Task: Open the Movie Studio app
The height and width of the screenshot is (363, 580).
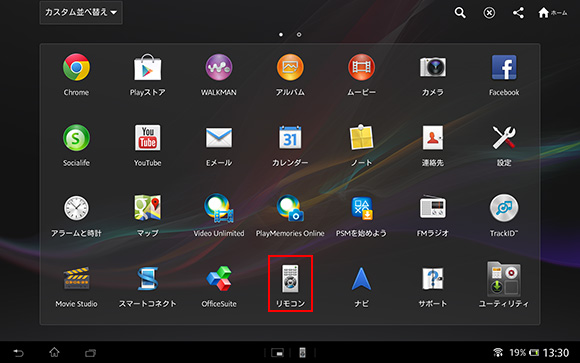Action: click(x=76, y=286)
